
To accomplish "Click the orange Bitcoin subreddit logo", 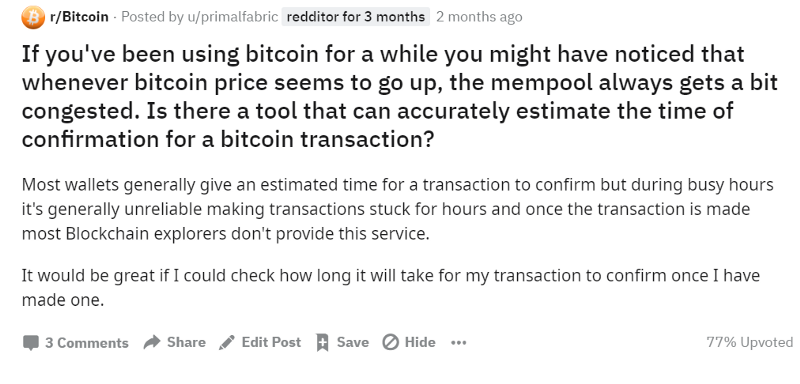I will pos(33,17).
